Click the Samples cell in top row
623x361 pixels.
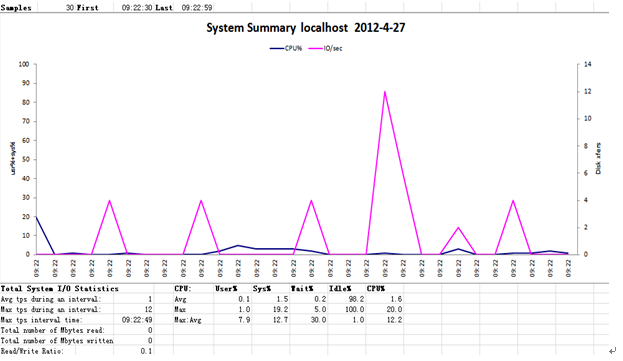tap(16, 8)
